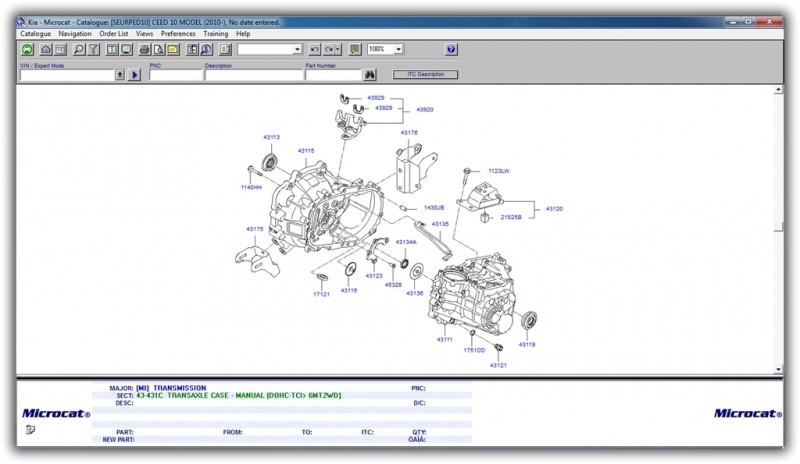The height and width of the screenshot is (464, 800).
Task: Open the Order List menu
Action: [114, 34]
